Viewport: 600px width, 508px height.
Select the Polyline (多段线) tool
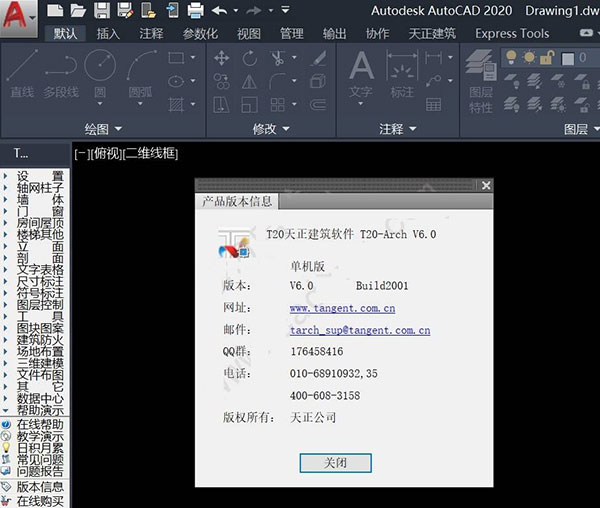(60, 75)
